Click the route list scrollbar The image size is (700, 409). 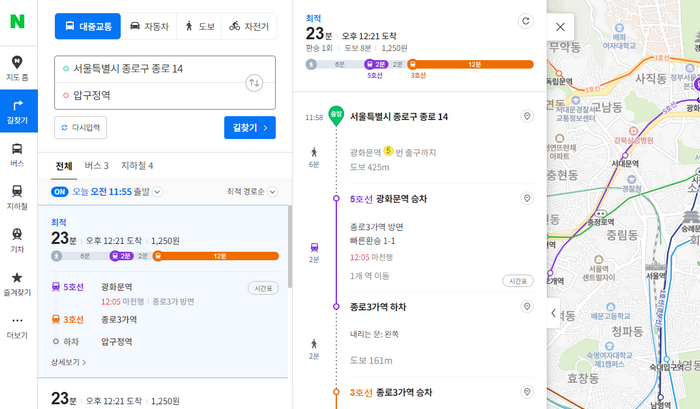290,246
